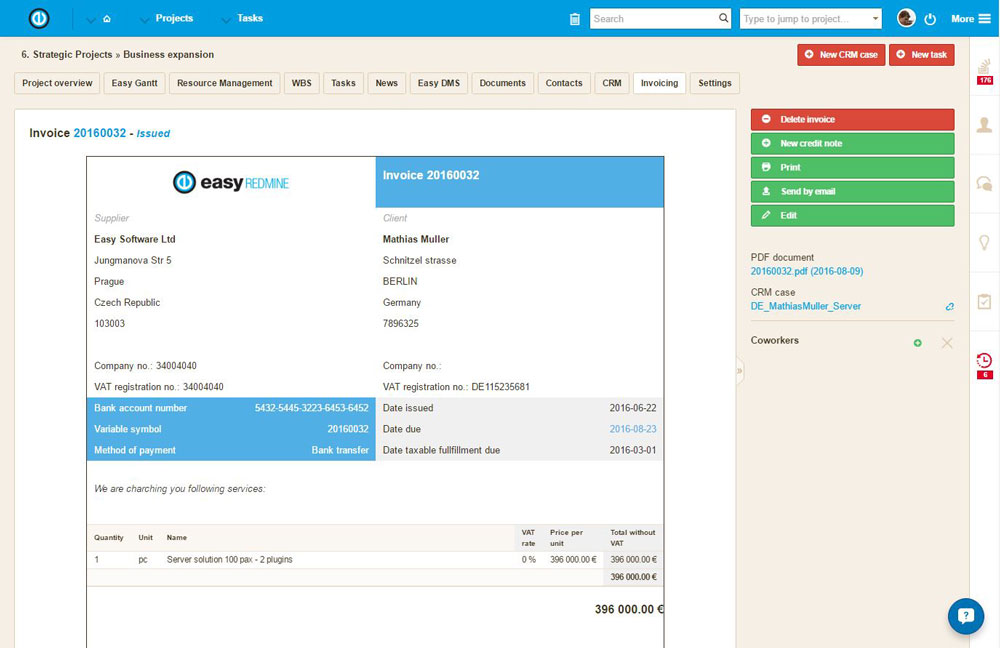Open the Resource Management tab
The image size is (1000, 648).
[224, 83]
